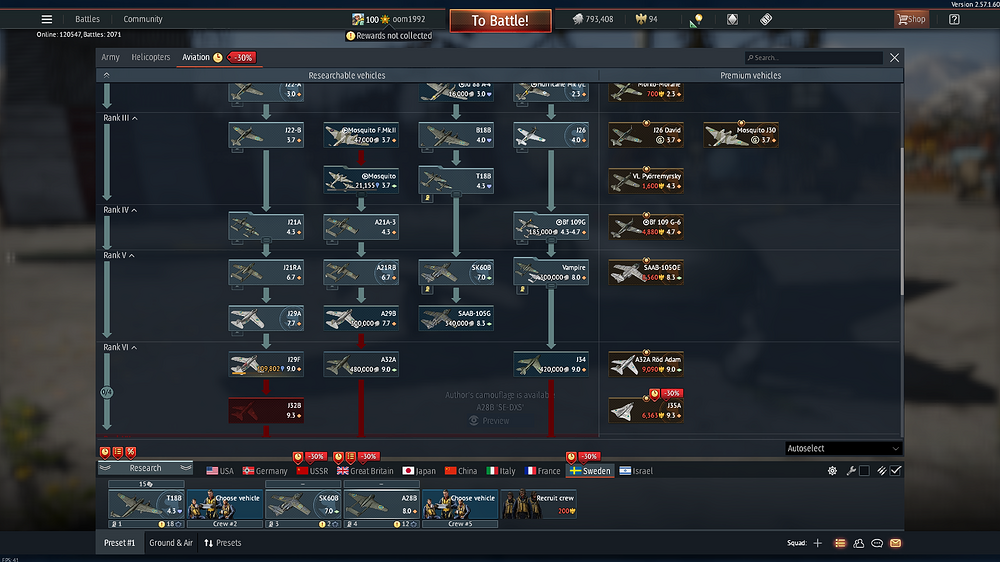
Task: Add a squad member plus icon
Action: [818, 543]
